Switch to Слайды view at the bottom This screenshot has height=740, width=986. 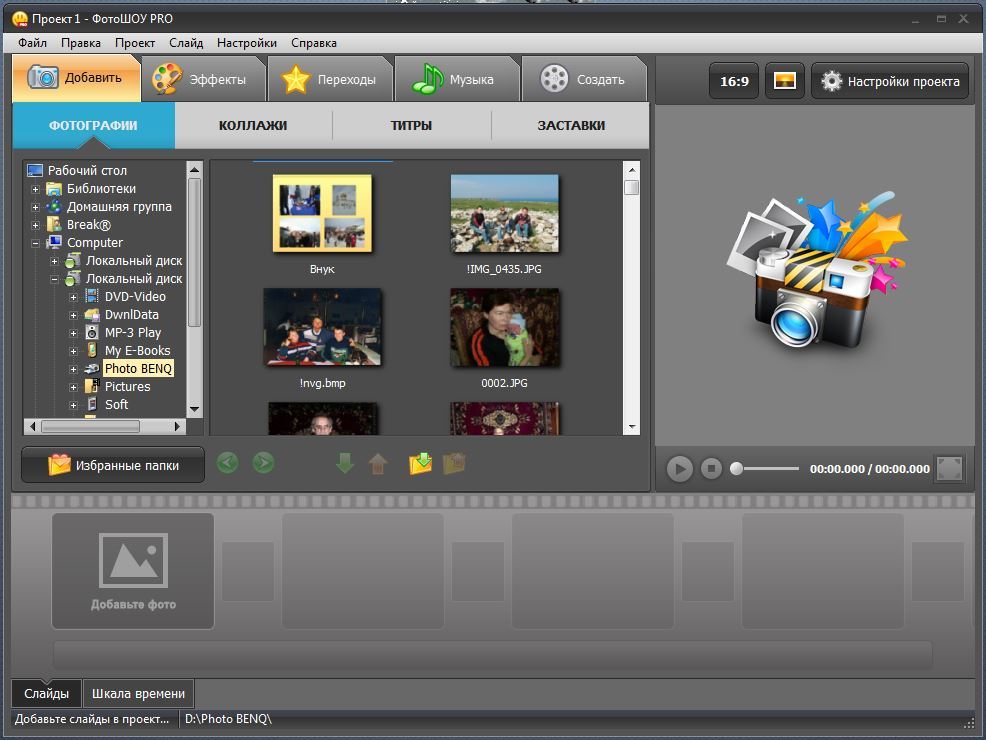click(47, 693)
